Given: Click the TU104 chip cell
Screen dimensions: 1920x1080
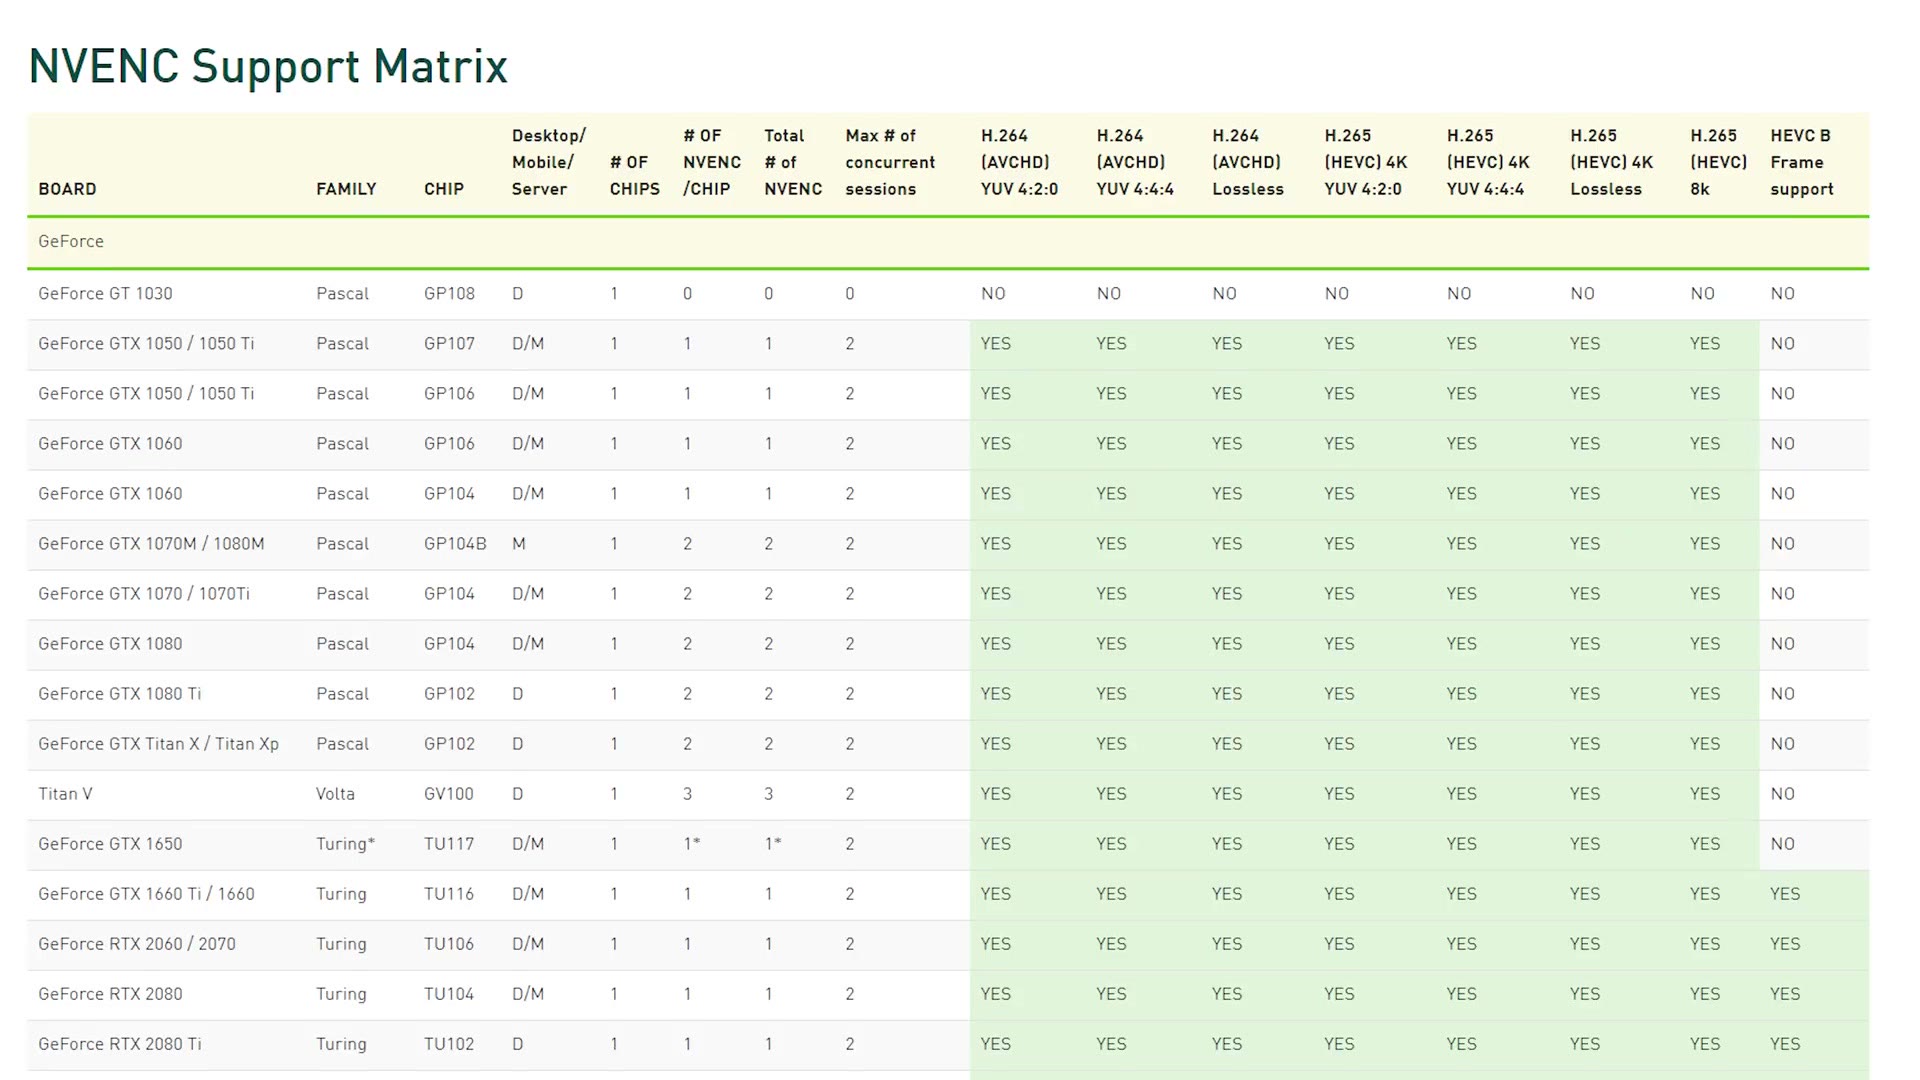Looking at the screenshot, I should point(448,993).
